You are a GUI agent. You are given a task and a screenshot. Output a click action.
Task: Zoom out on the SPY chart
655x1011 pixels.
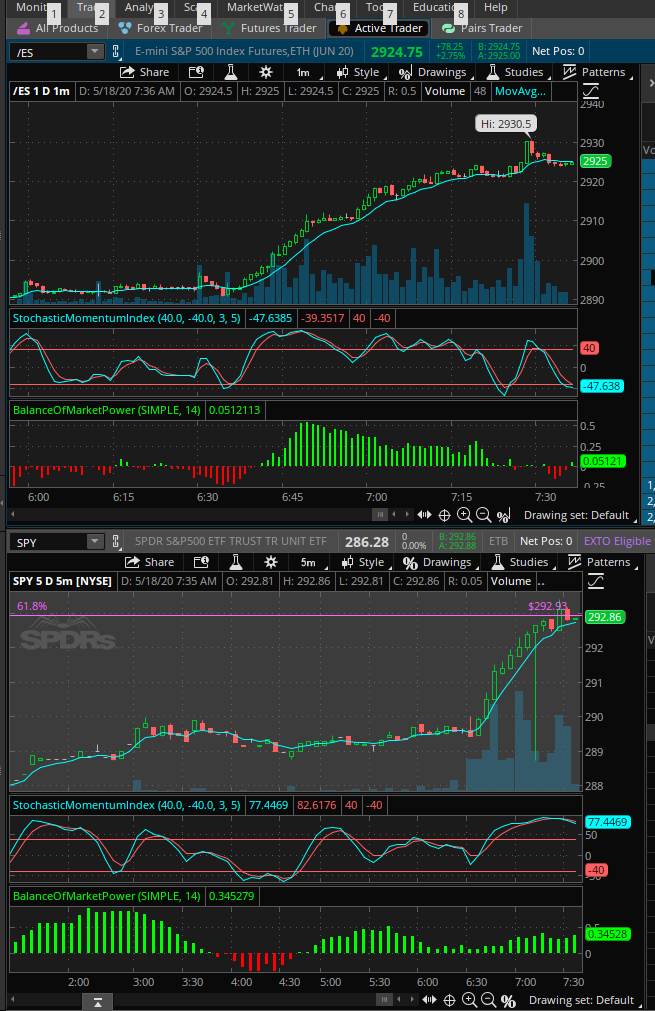pyautogui.click(x=489, y=1000)
